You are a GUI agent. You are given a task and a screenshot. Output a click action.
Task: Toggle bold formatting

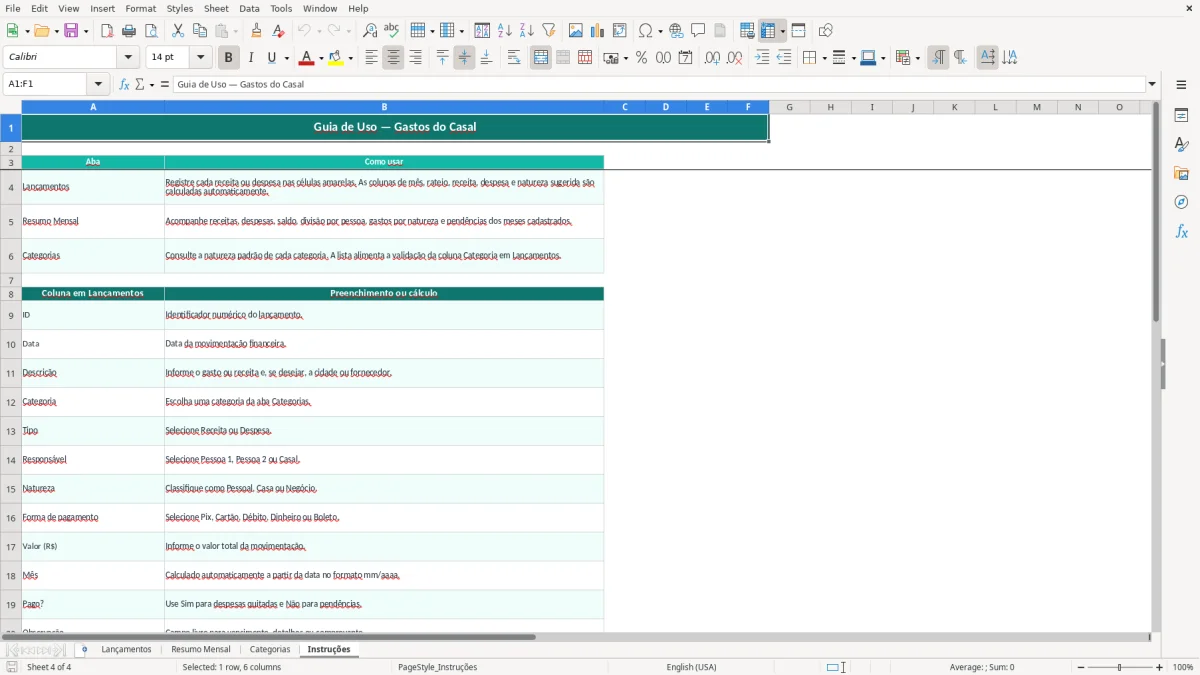tap(229, 58)
